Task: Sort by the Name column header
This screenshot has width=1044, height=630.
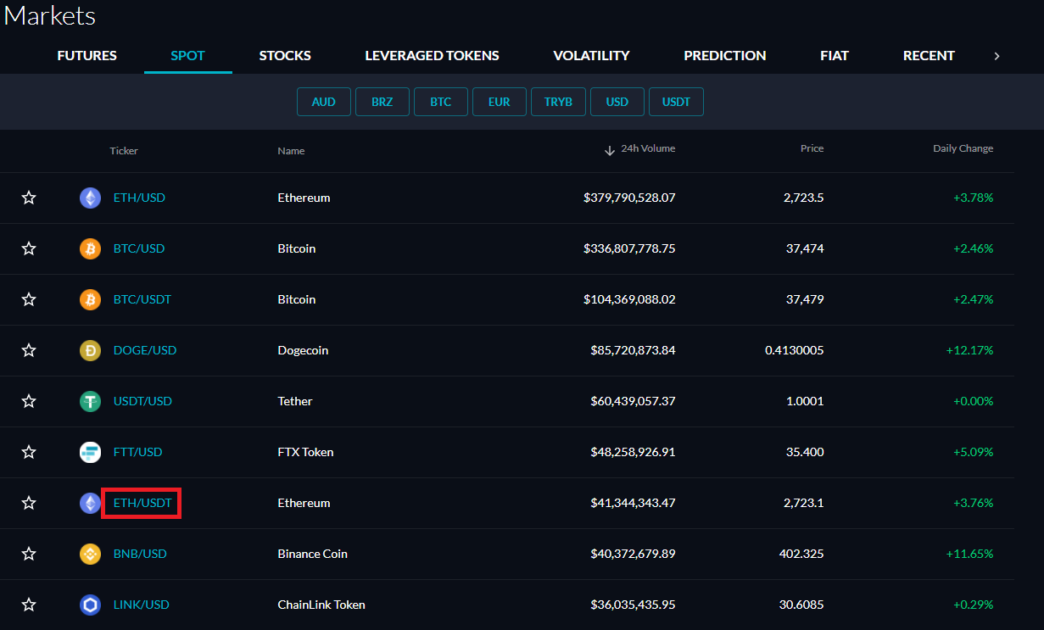Action: coord(291,151)
